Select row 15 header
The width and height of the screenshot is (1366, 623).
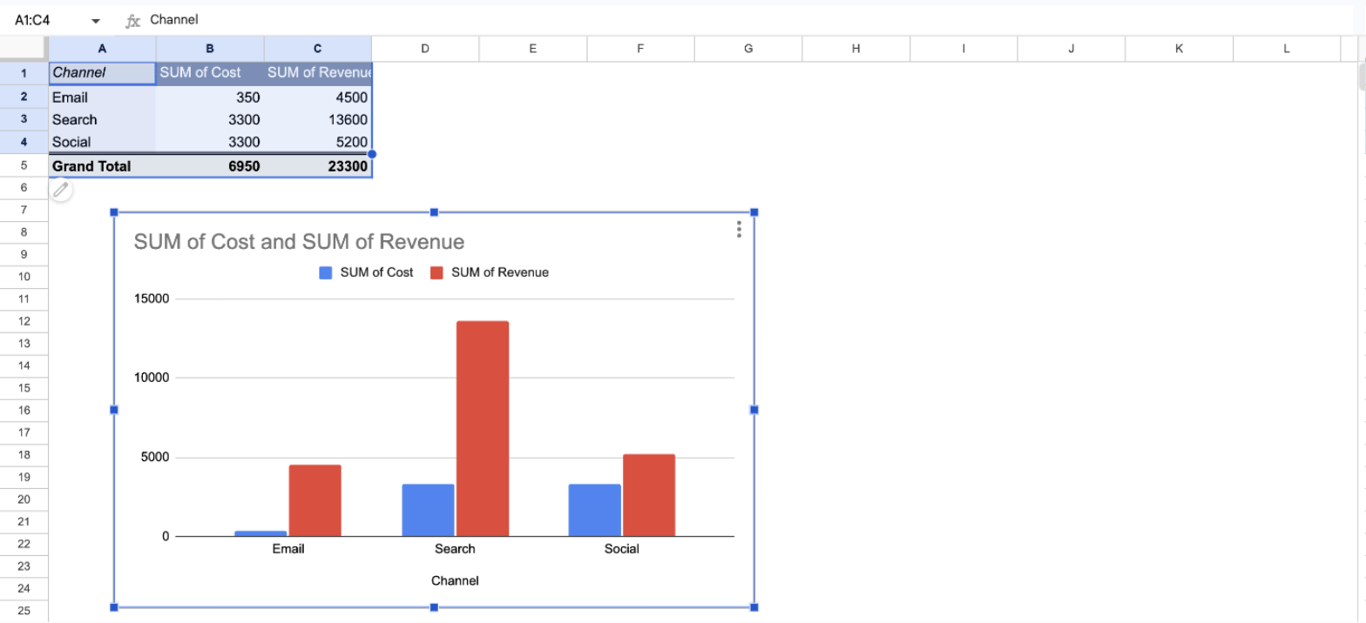23,388
